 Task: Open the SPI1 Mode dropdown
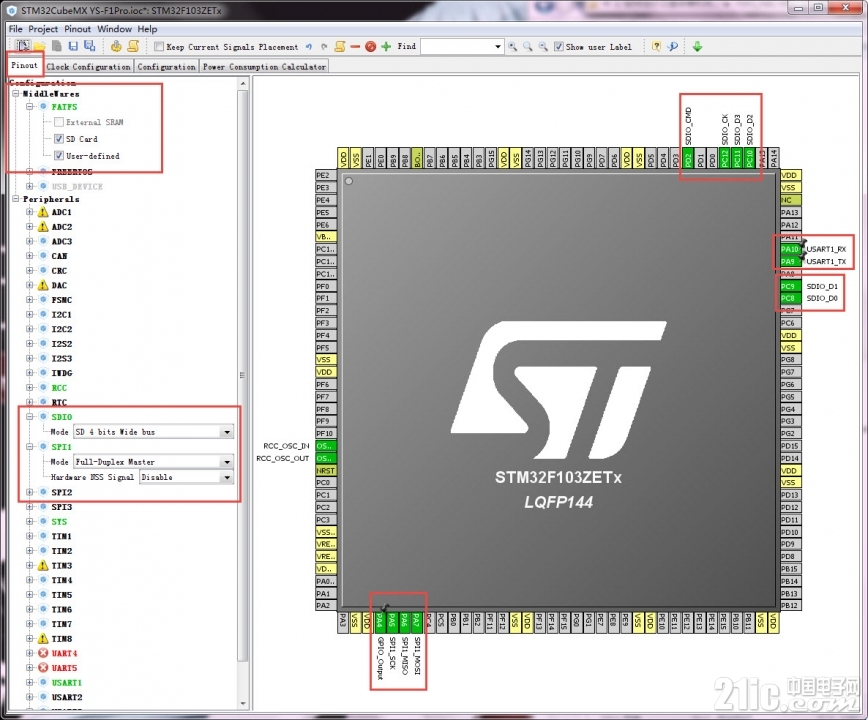pyautogui.click(x=227, y=462)
